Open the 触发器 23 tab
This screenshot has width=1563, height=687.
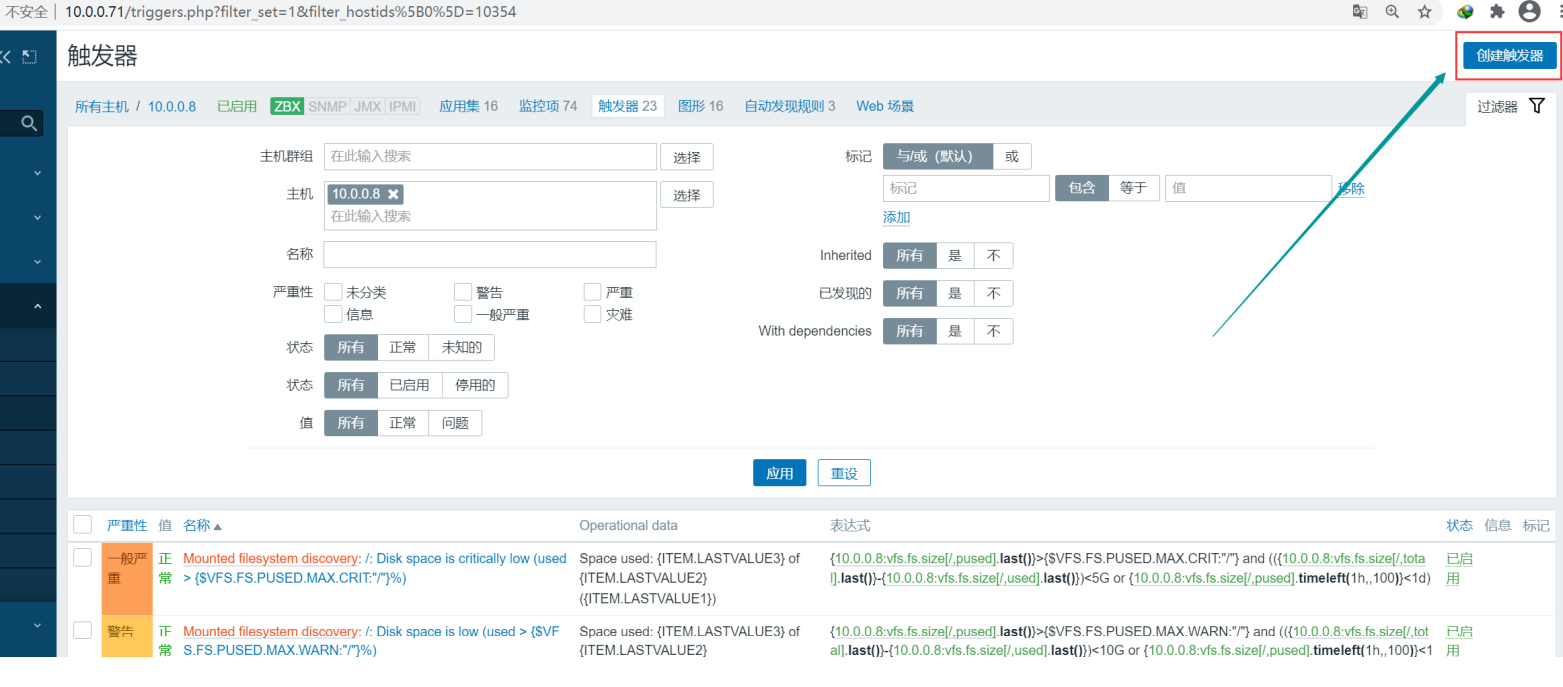(x=628, y=106)
